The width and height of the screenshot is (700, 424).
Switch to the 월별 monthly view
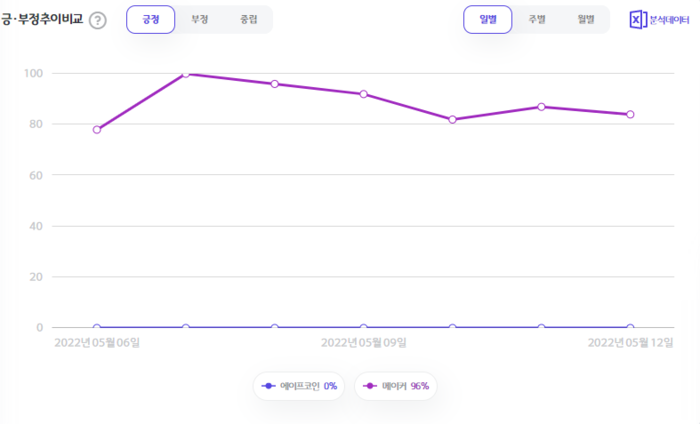(585, 19)
